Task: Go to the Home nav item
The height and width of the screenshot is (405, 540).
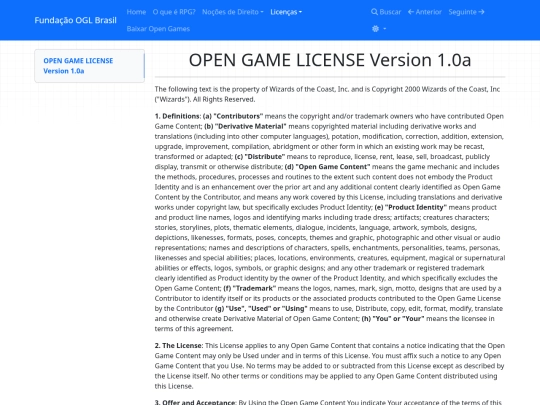Action: click(136, 12)
